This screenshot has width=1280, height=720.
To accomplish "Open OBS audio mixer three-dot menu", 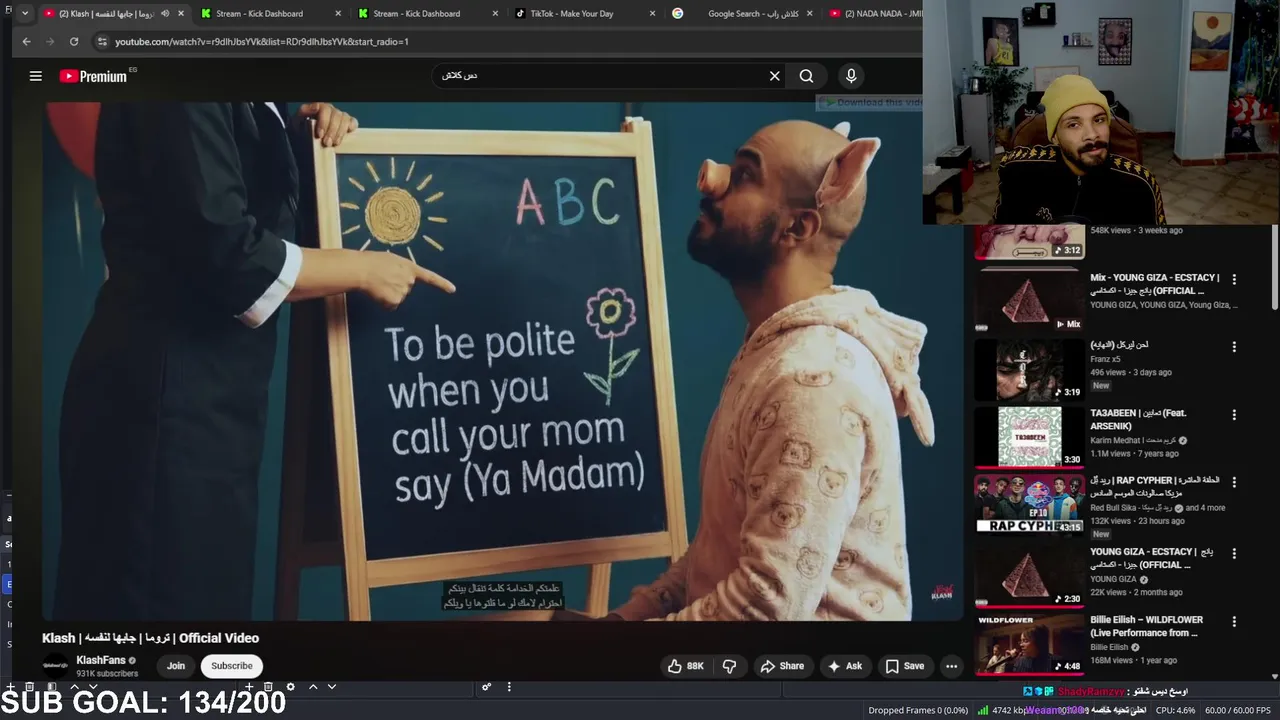I will [x=509, y=687].
